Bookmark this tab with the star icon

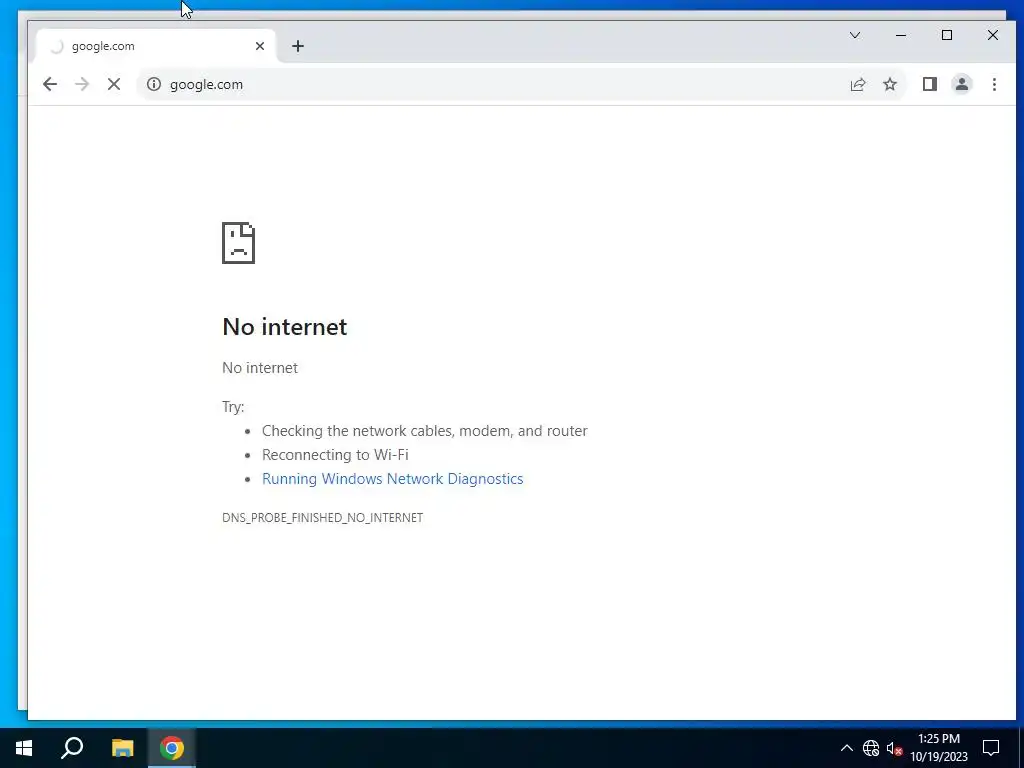pyautogui.click(x=889, y=84)
